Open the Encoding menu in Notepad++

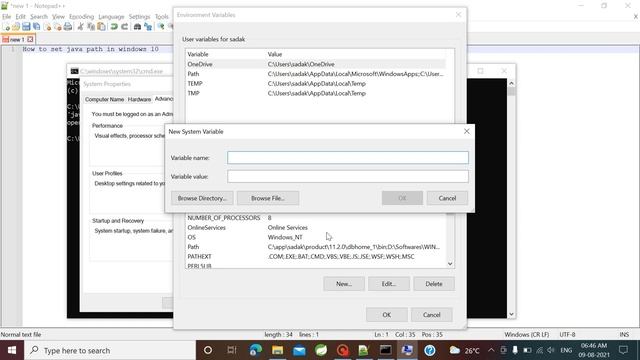(x=82, y=17)
